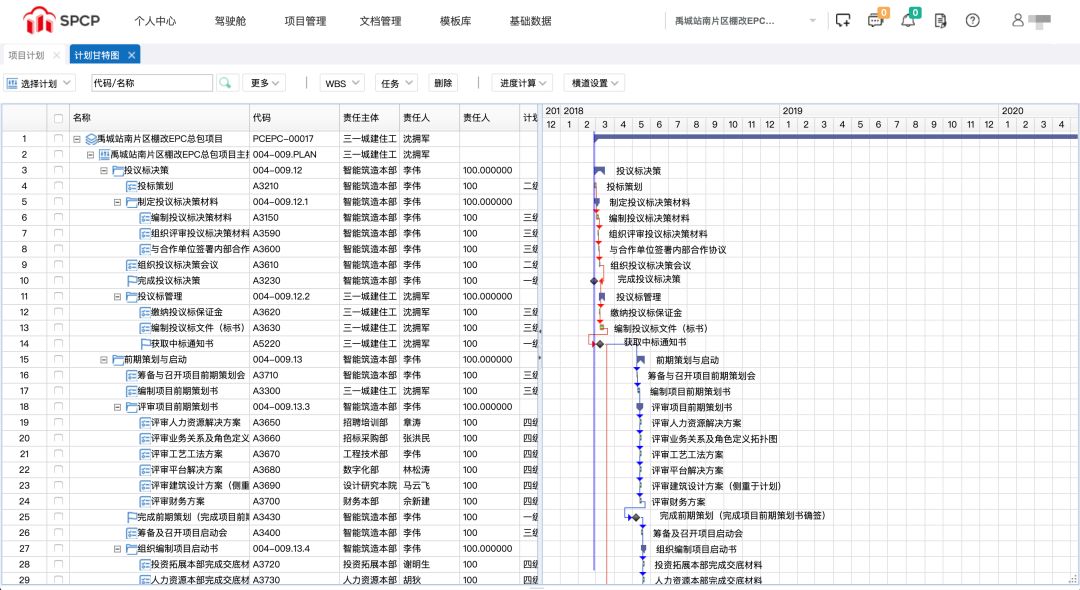Check the box for row 1
Screen dimensions: 1080x590
pyautogui.click(x=58, y=138)
